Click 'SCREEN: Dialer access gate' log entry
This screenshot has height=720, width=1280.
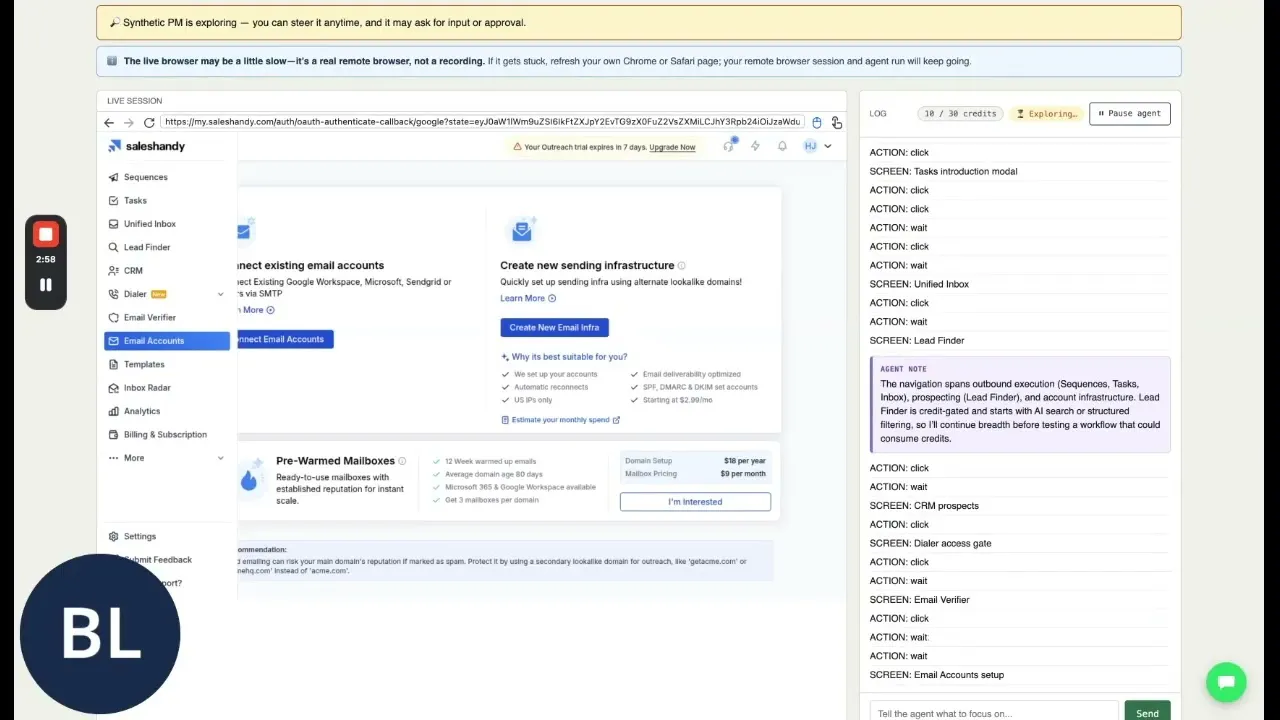(x=930, y=543)
